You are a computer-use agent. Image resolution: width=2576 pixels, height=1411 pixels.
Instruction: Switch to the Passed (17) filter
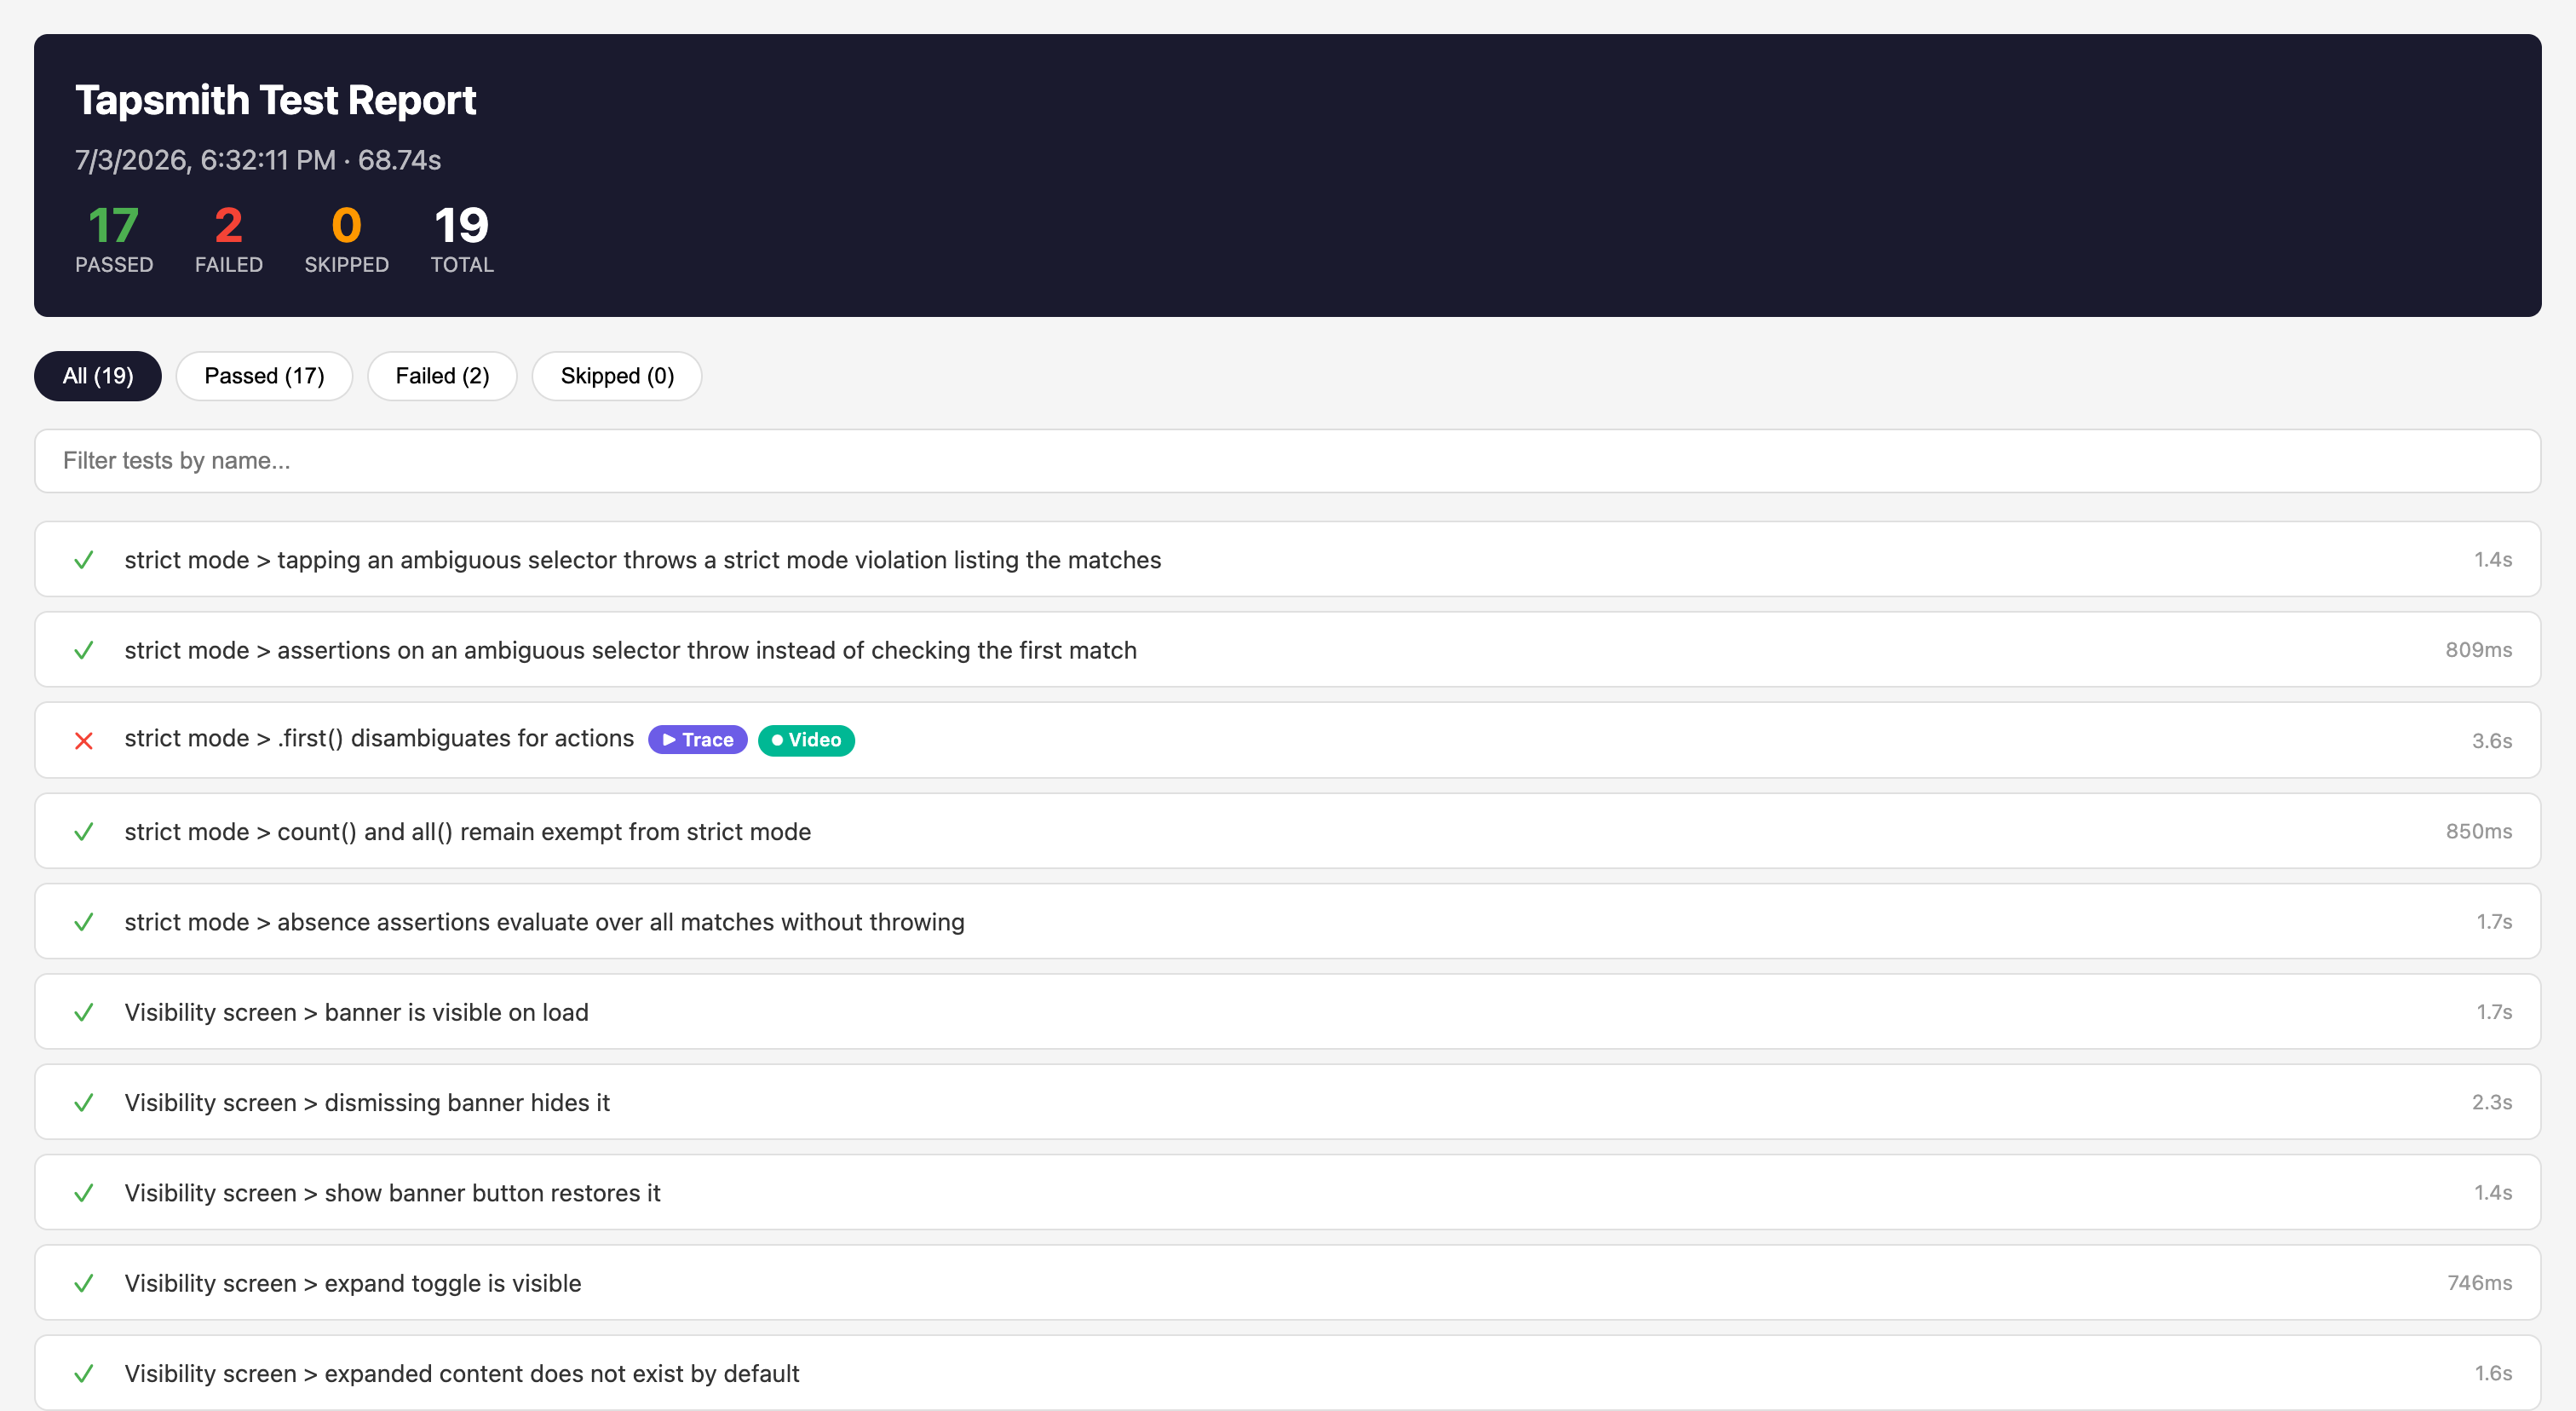tap(264, 376)
